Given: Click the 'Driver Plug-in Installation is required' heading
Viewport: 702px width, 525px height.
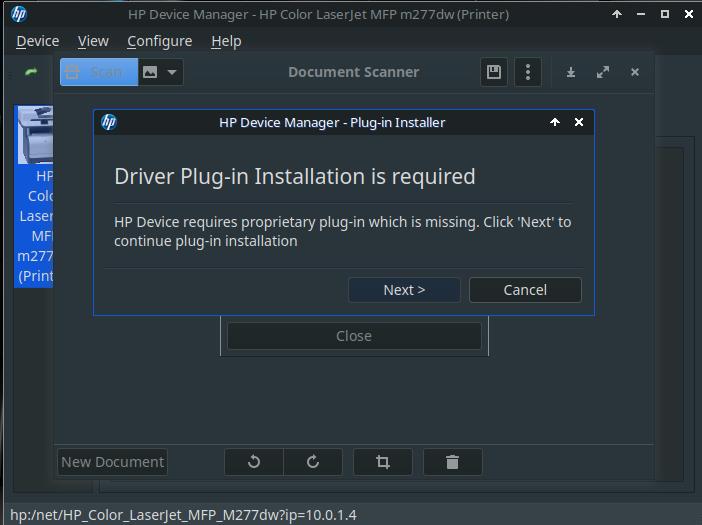Looking at the screenshot, I should tap(295, 176).
